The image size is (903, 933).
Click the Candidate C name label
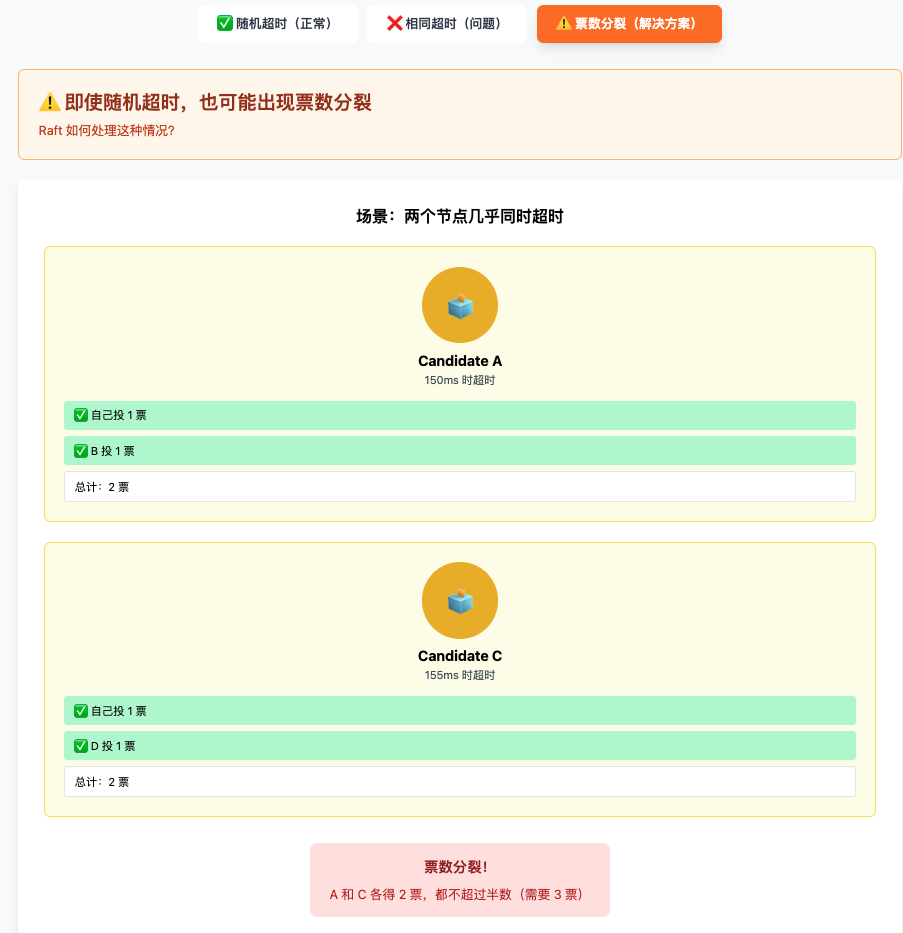(x=460, y=656)
